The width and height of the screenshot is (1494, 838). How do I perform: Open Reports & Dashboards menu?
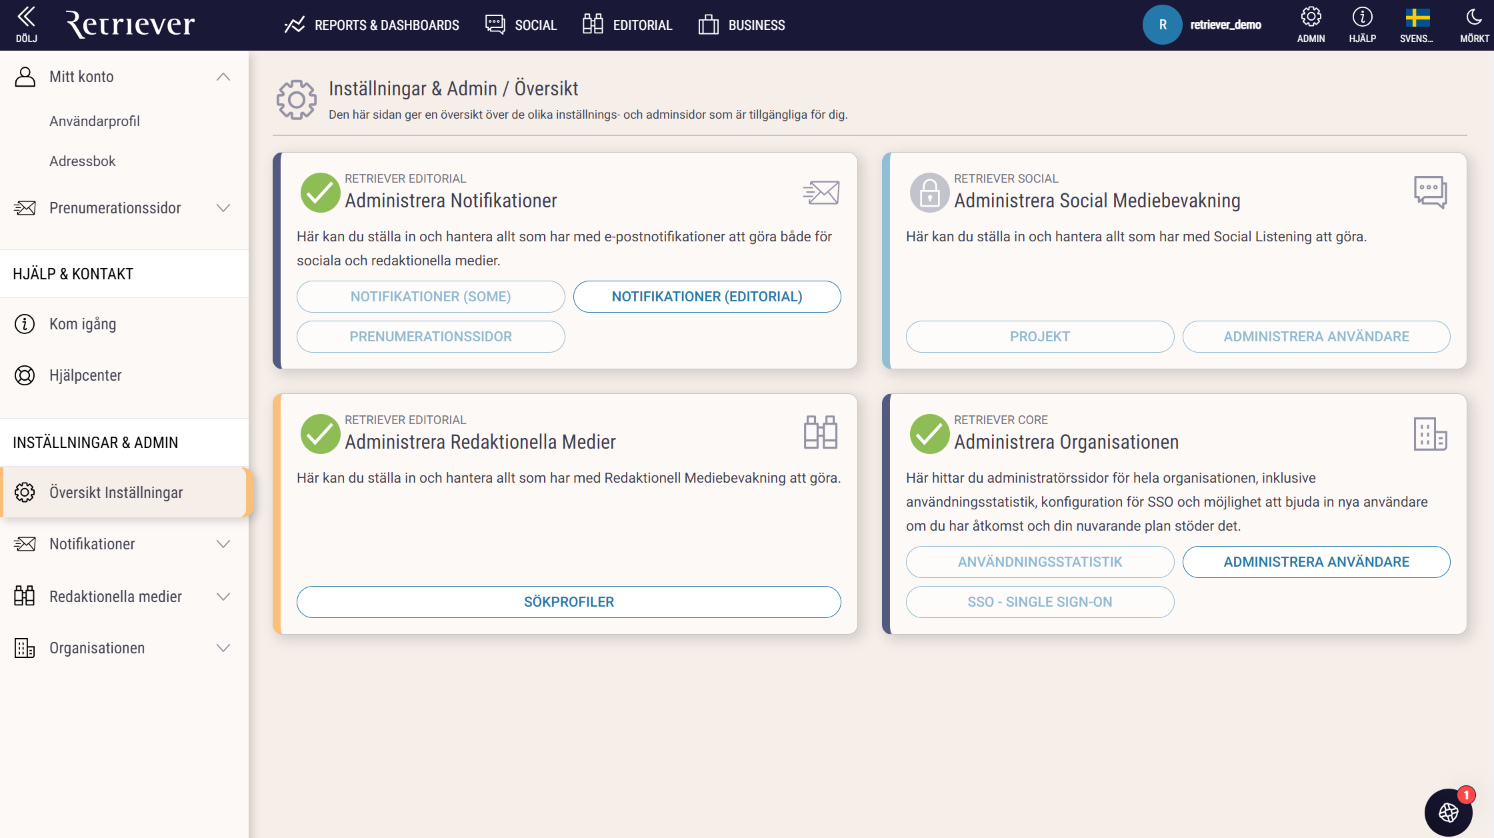(x=371, y=25)
